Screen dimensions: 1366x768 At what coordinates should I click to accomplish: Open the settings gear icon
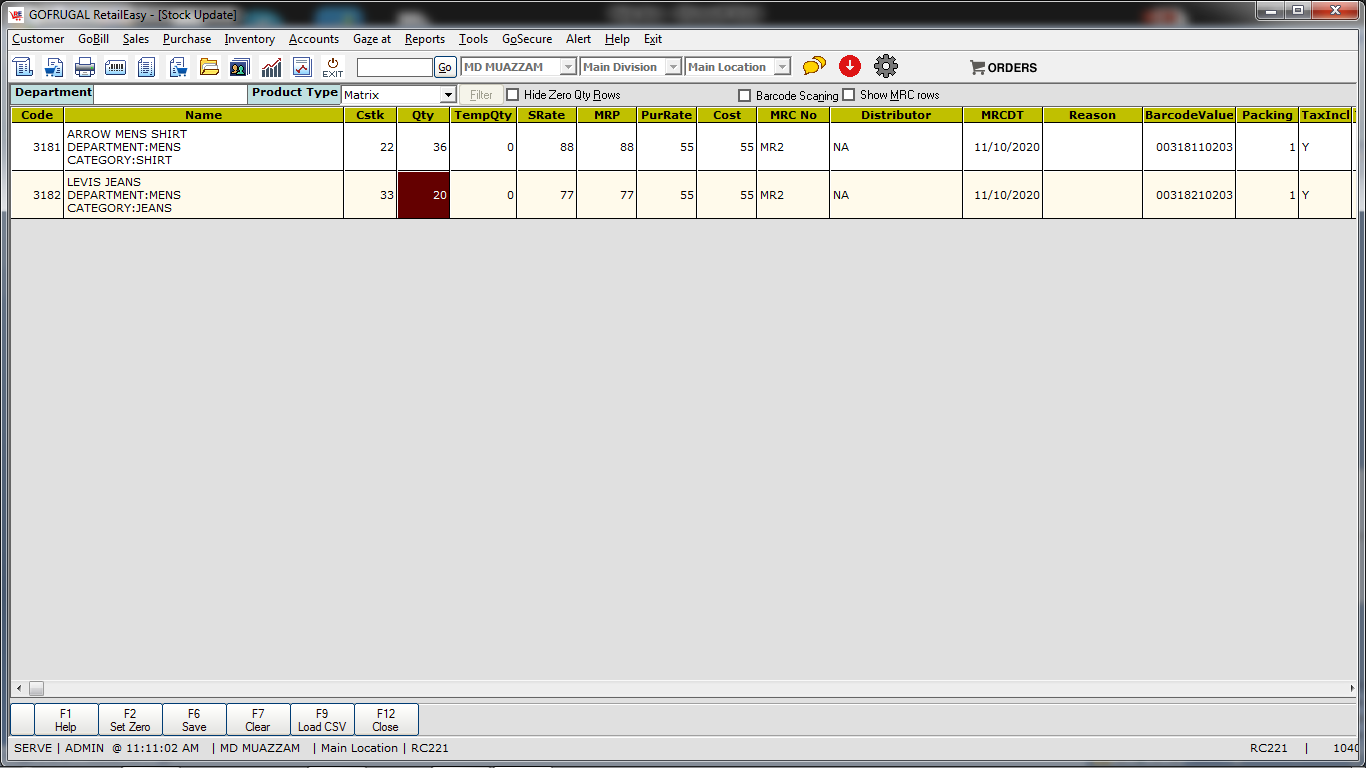[886, 66]
